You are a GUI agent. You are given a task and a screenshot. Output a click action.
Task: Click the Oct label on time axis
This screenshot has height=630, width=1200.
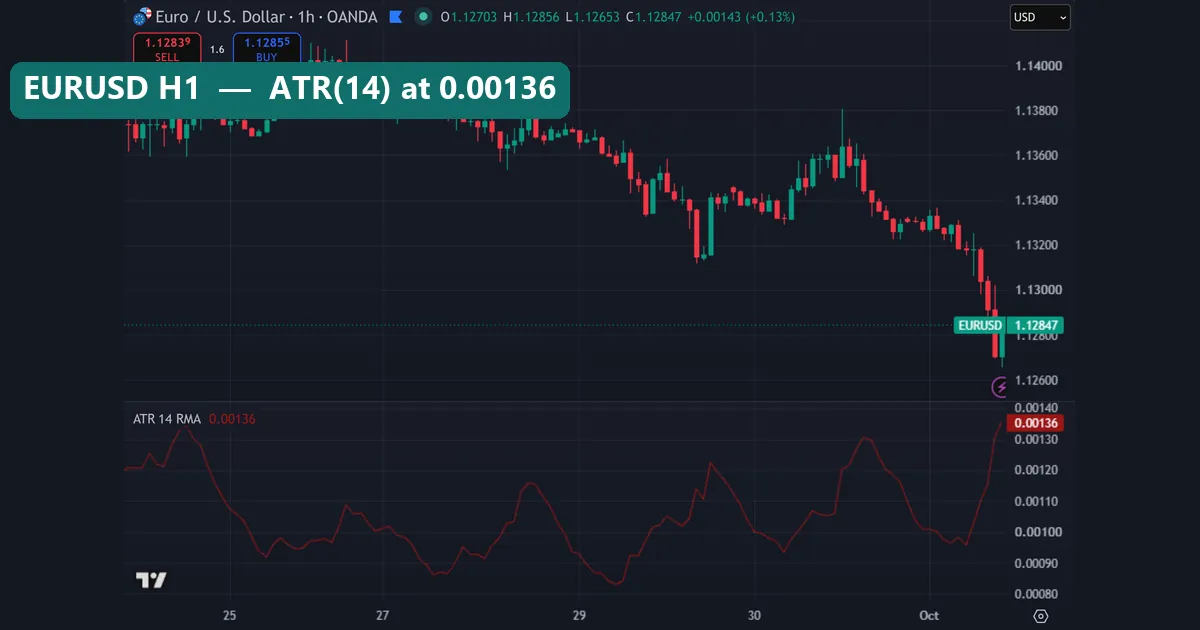[930, 615]
